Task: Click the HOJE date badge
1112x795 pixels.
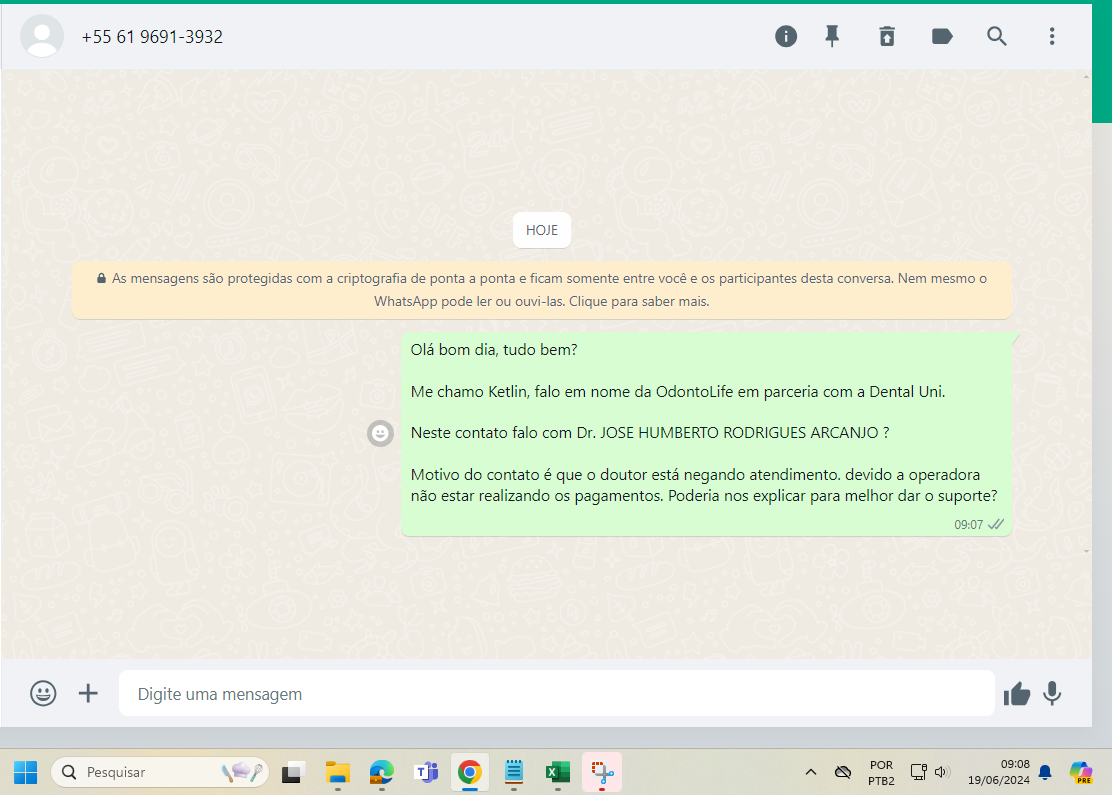Action: point(542,230)
